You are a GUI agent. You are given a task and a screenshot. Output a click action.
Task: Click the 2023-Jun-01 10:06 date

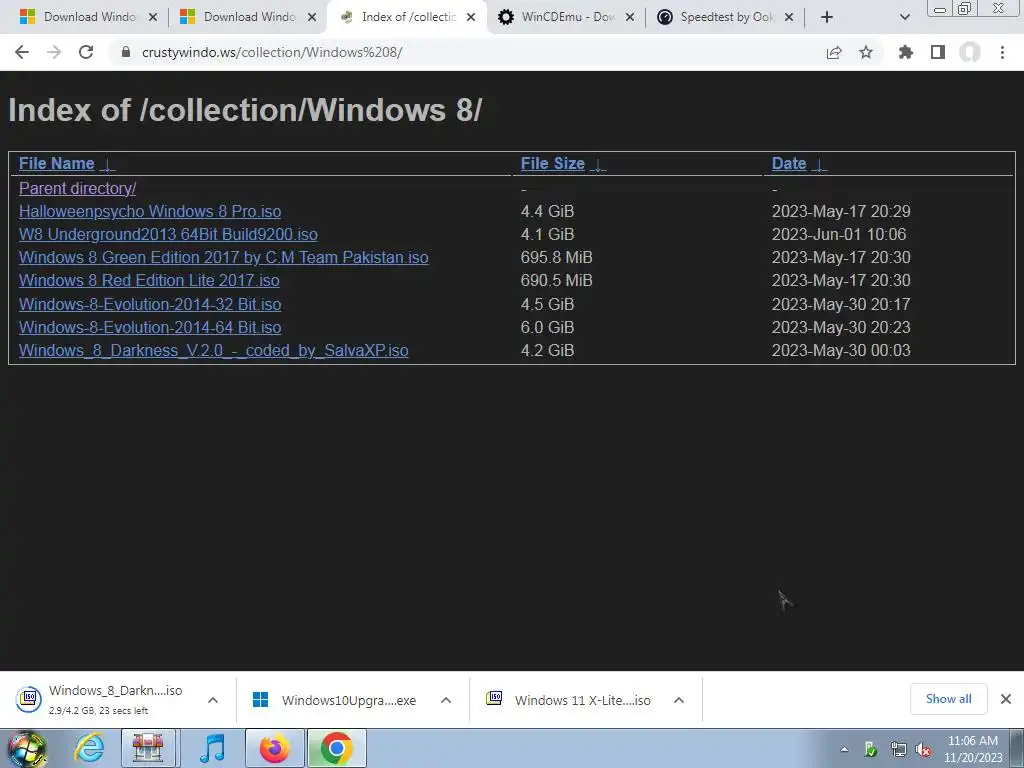[839, 234]
